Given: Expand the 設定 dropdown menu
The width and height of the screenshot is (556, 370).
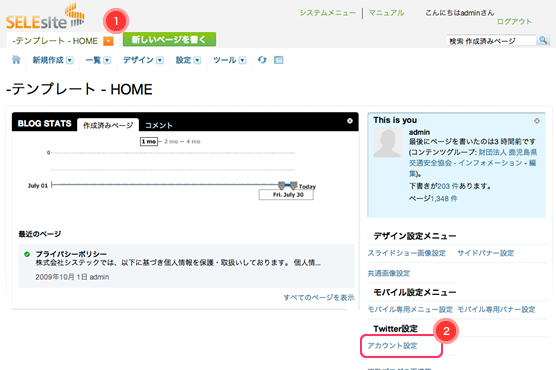Looking at the screenshot, I should pyautogui.click(x=198, y=60).
